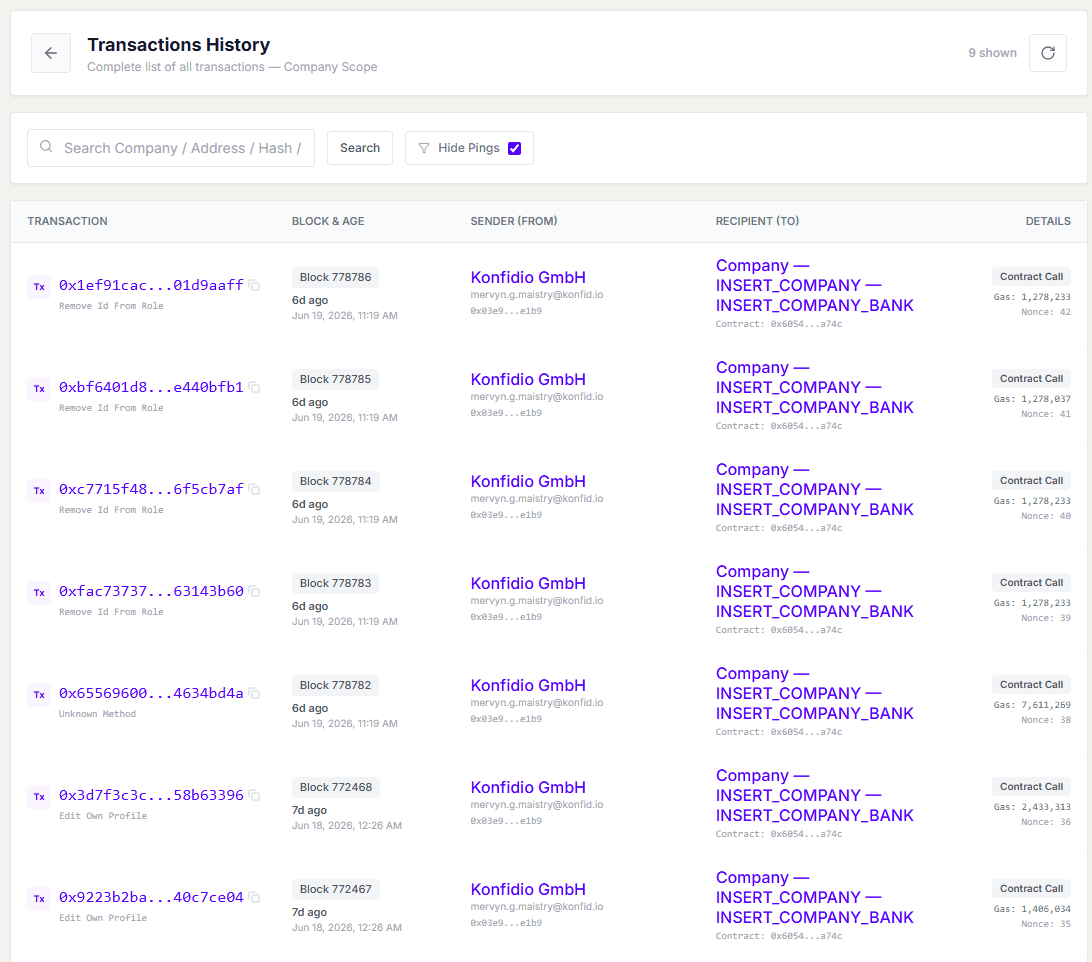Copy hash 0xbf6401d8...e440bfb1

[x=255, y=387]
